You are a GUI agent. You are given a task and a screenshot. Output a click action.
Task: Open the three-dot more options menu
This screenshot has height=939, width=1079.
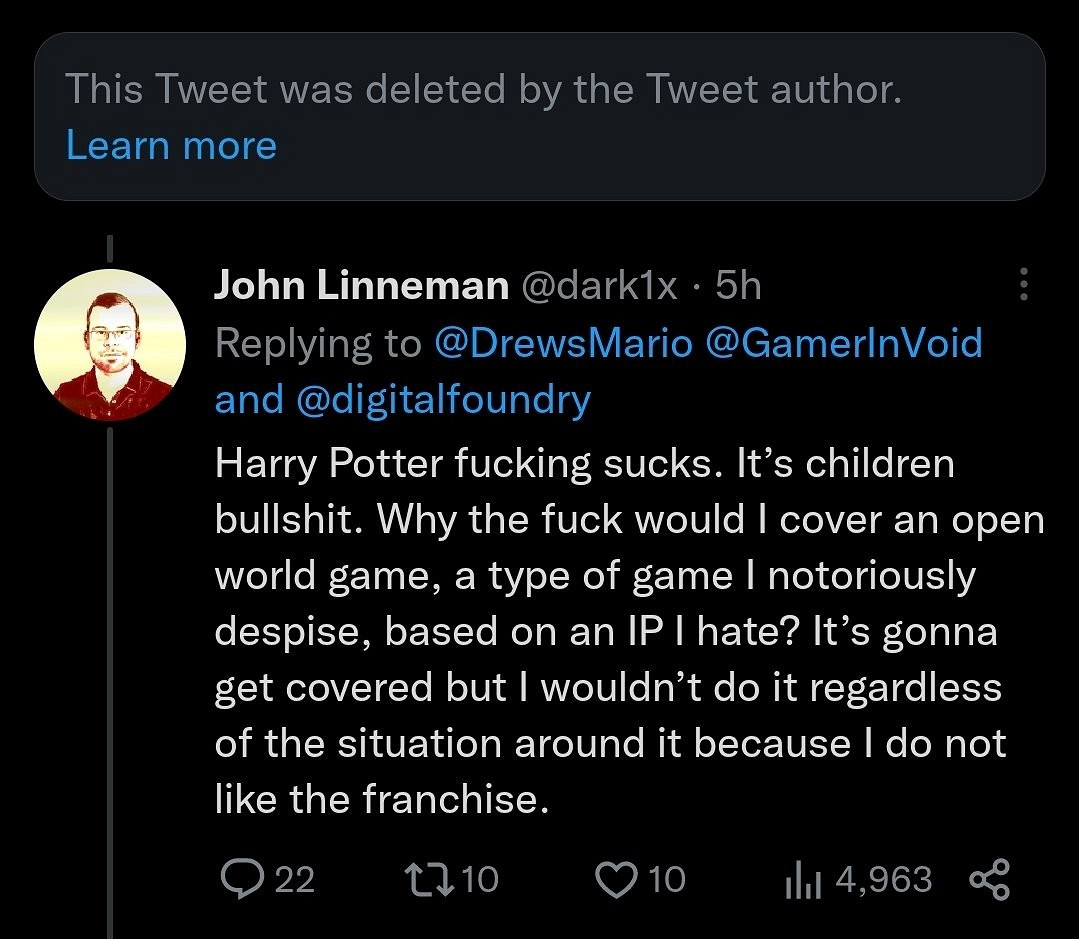click(x=1022, y=285)
